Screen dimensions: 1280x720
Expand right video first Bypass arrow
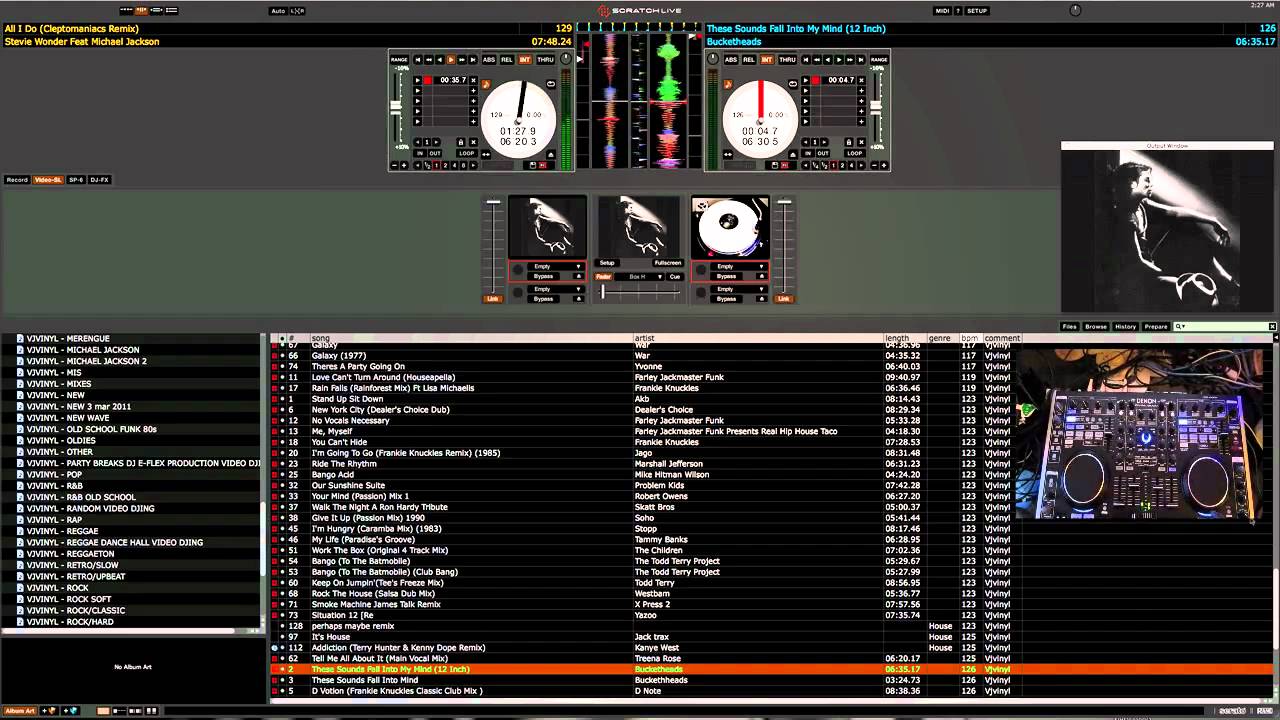point(762,276)
